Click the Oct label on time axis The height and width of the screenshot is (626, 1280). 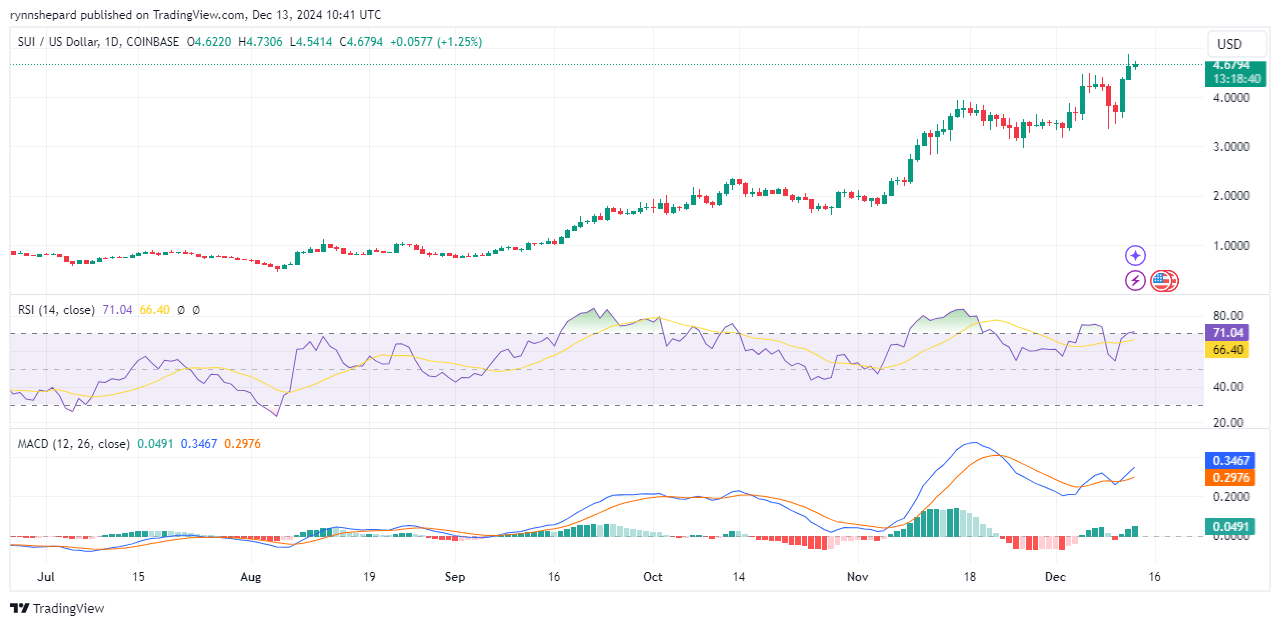click(x=652, y=577)
